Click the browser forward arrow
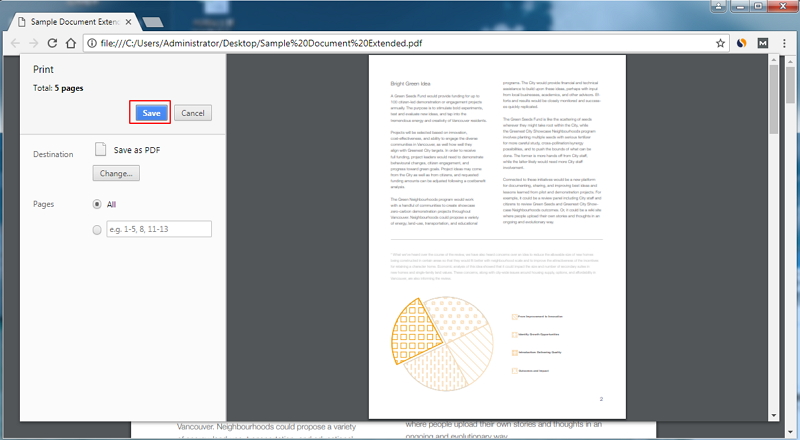 34,43
